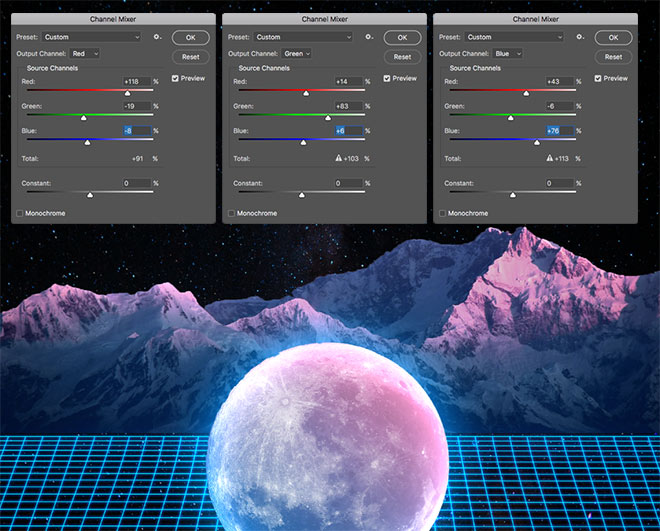660x531 pixels.
Task: Click Source Channels label in Green output dialog
Action: click(264, 68)
